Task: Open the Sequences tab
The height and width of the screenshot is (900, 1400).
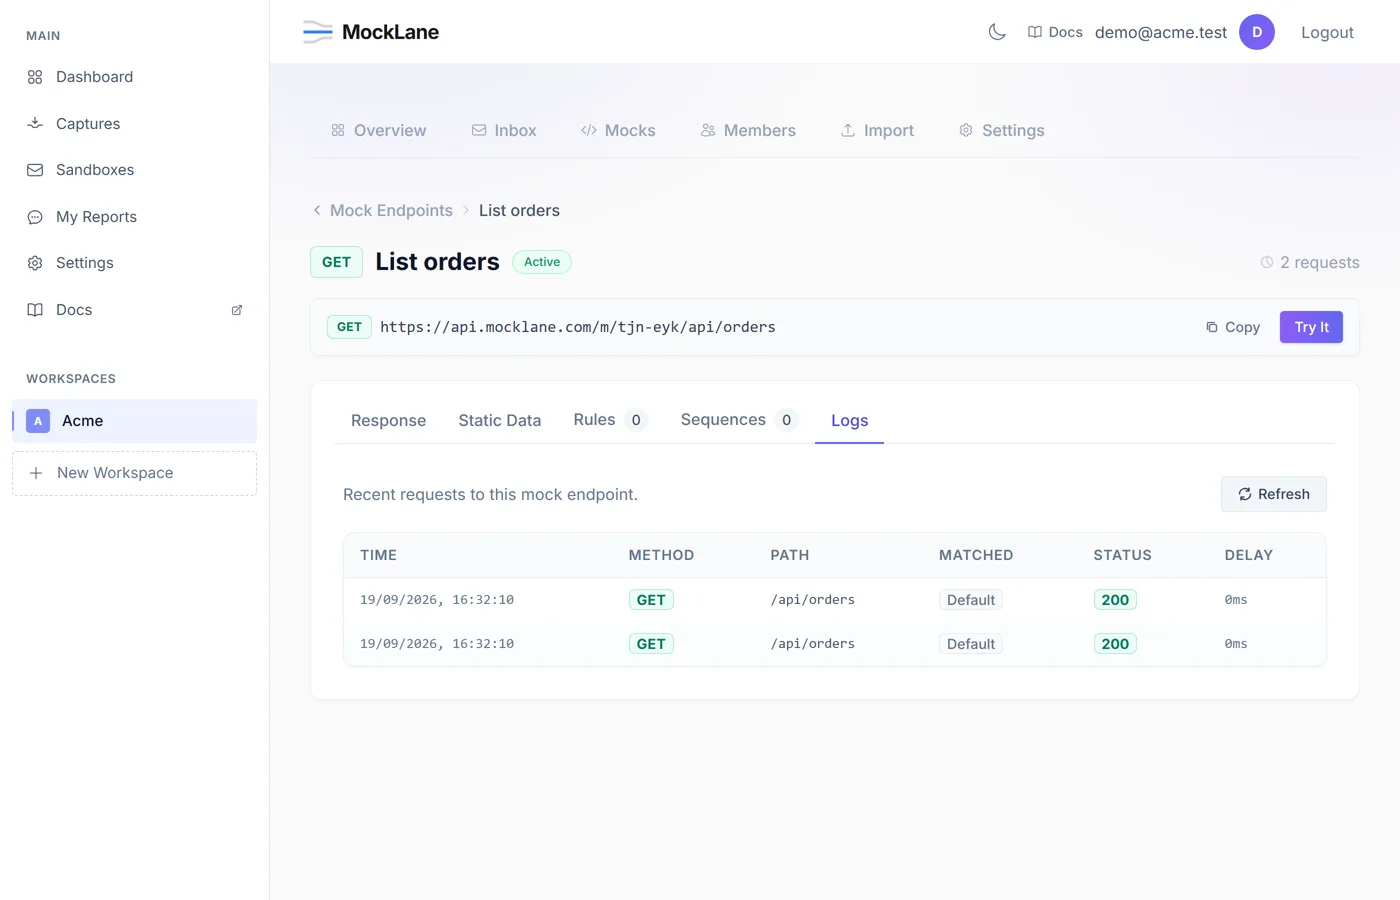Action: click(x=739, y=420)
